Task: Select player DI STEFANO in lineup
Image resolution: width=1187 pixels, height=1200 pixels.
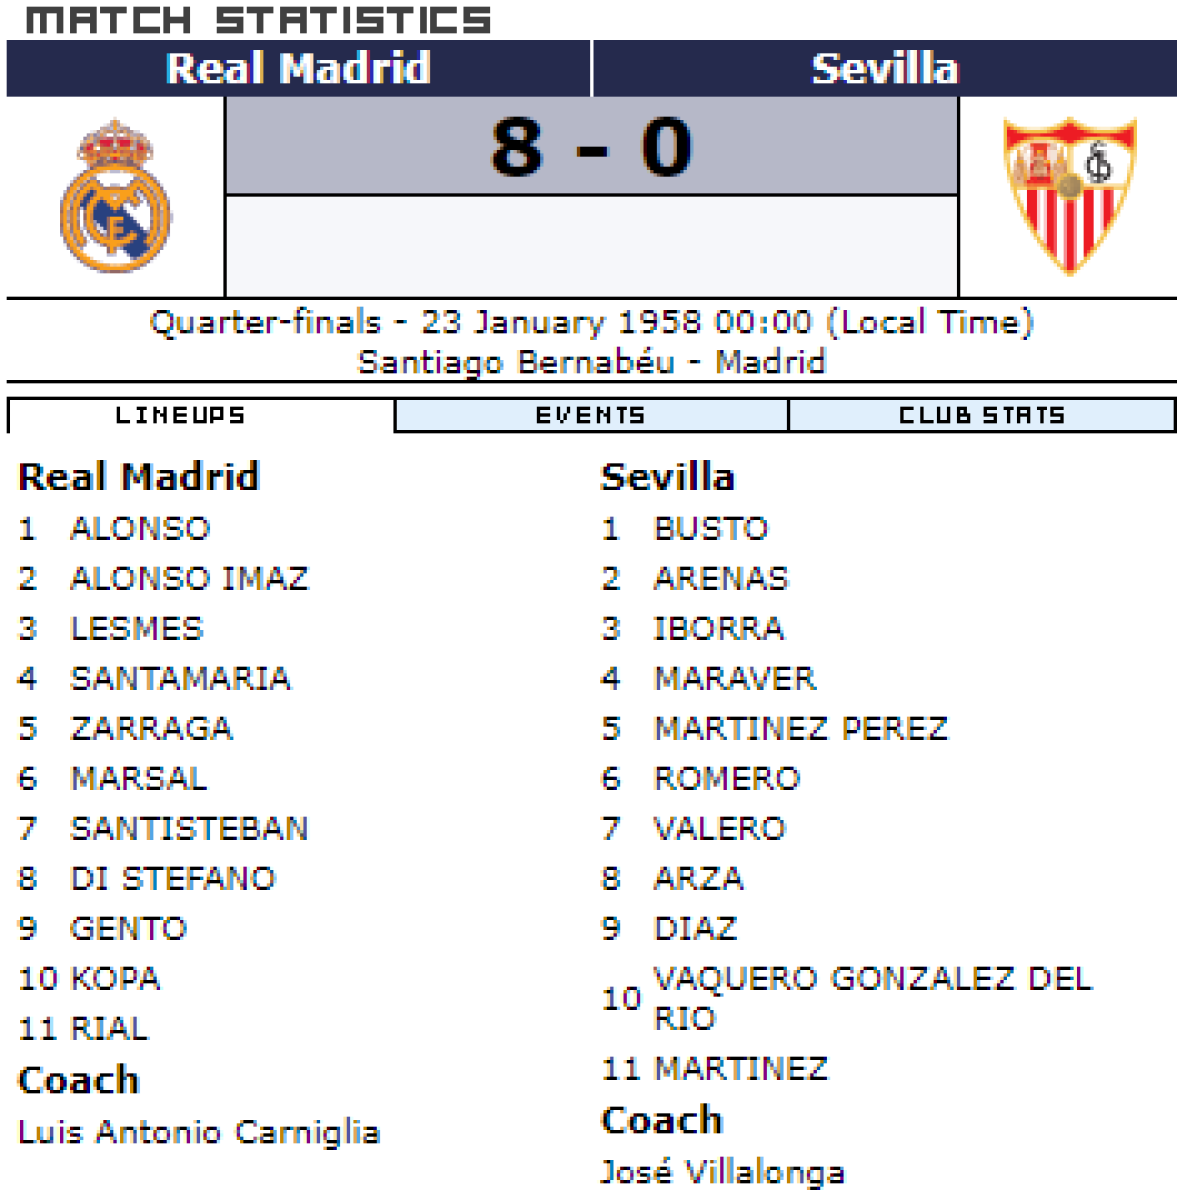Action: 173,879
